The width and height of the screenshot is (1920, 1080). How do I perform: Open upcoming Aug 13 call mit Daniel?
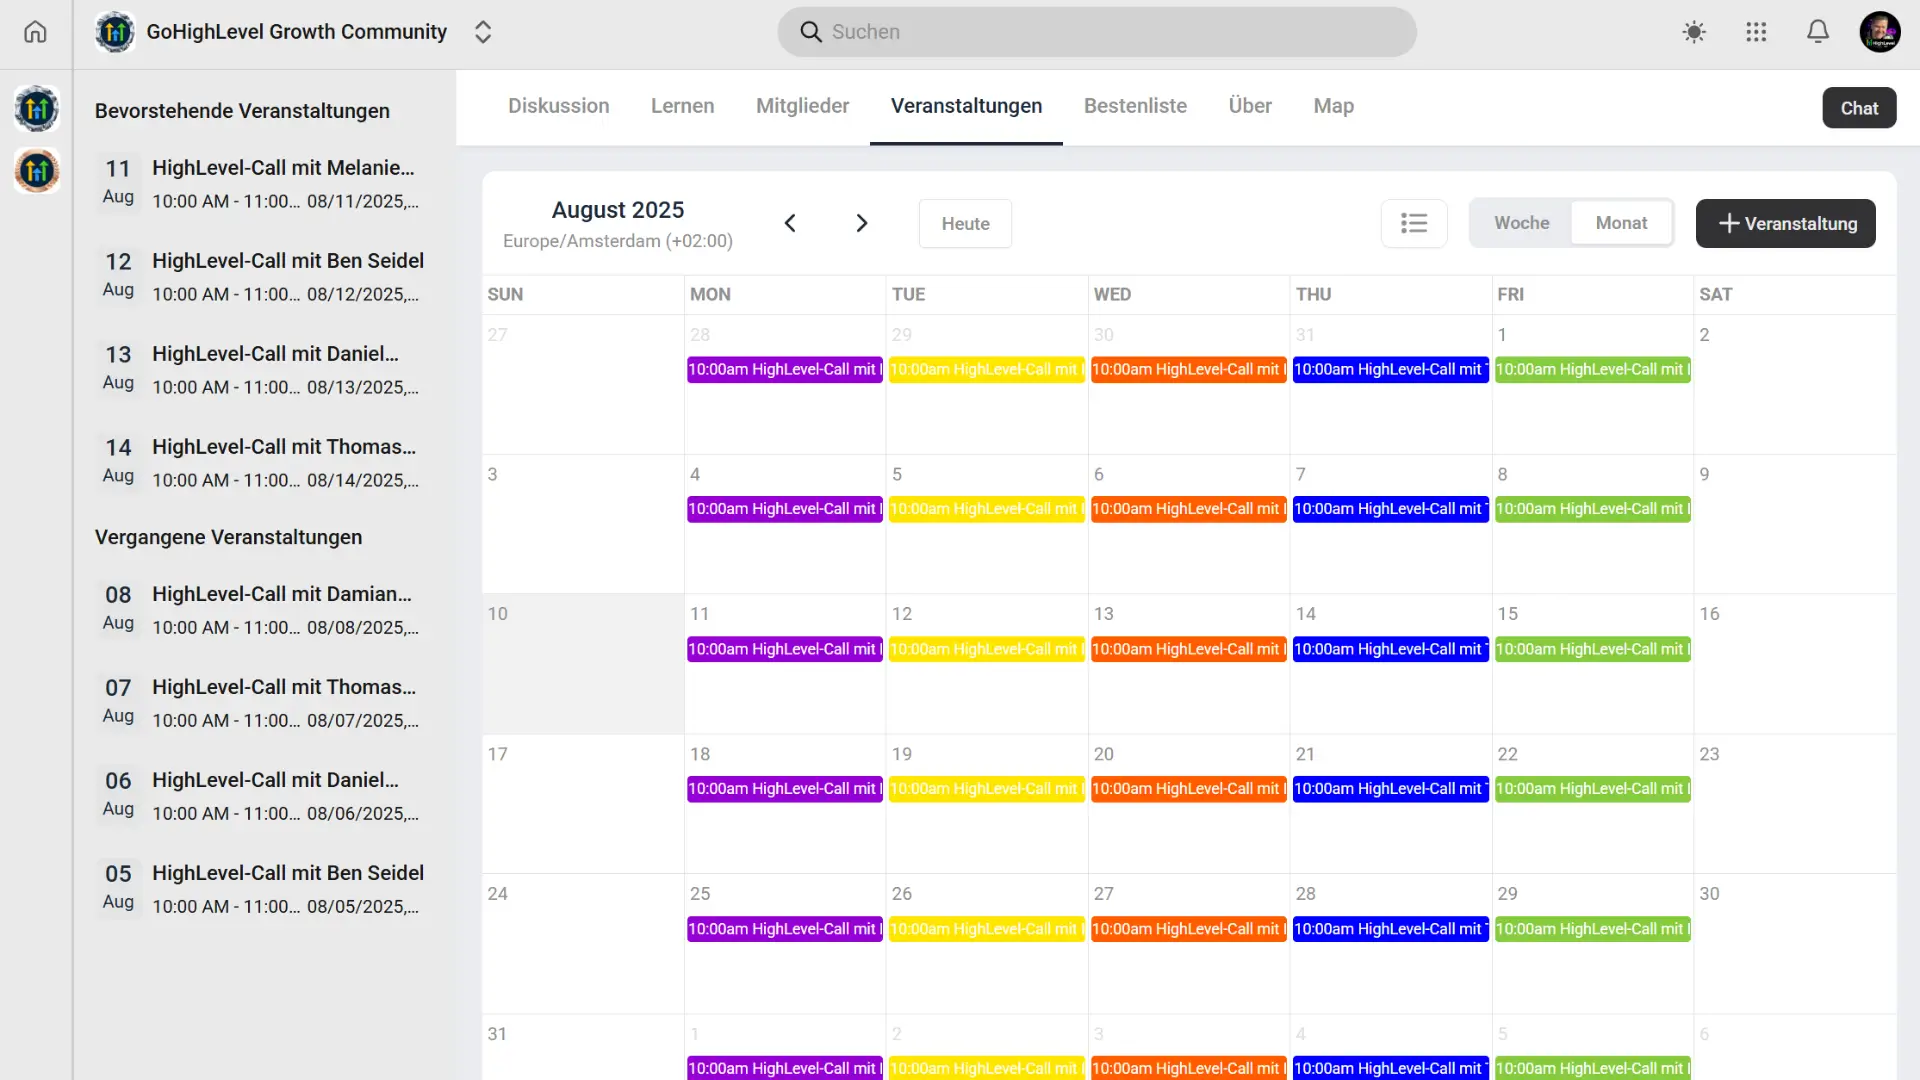coord(261,369)
